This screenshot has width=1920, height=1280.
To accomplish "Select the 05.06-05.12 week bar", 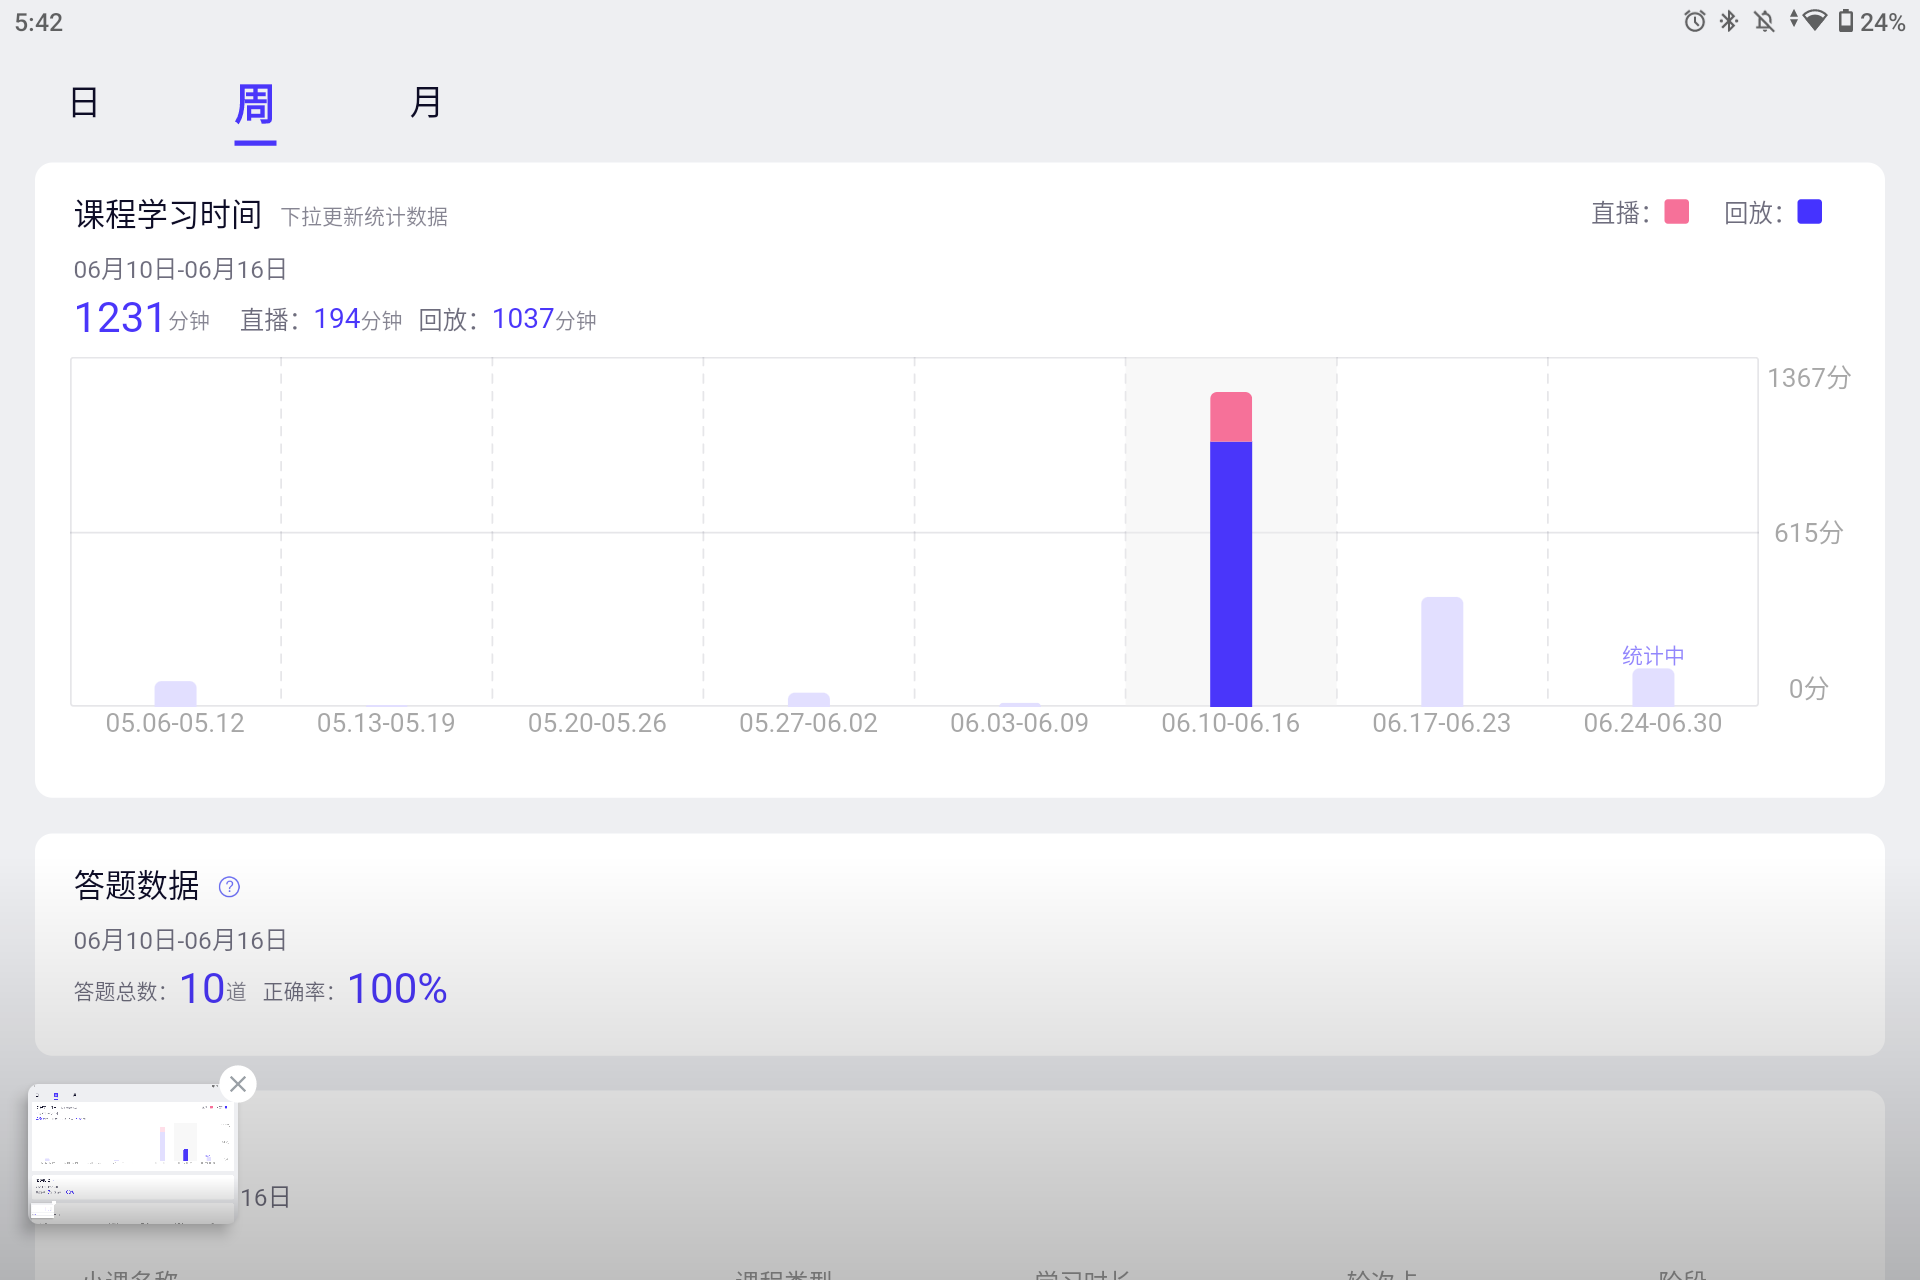I will point(175,694).
